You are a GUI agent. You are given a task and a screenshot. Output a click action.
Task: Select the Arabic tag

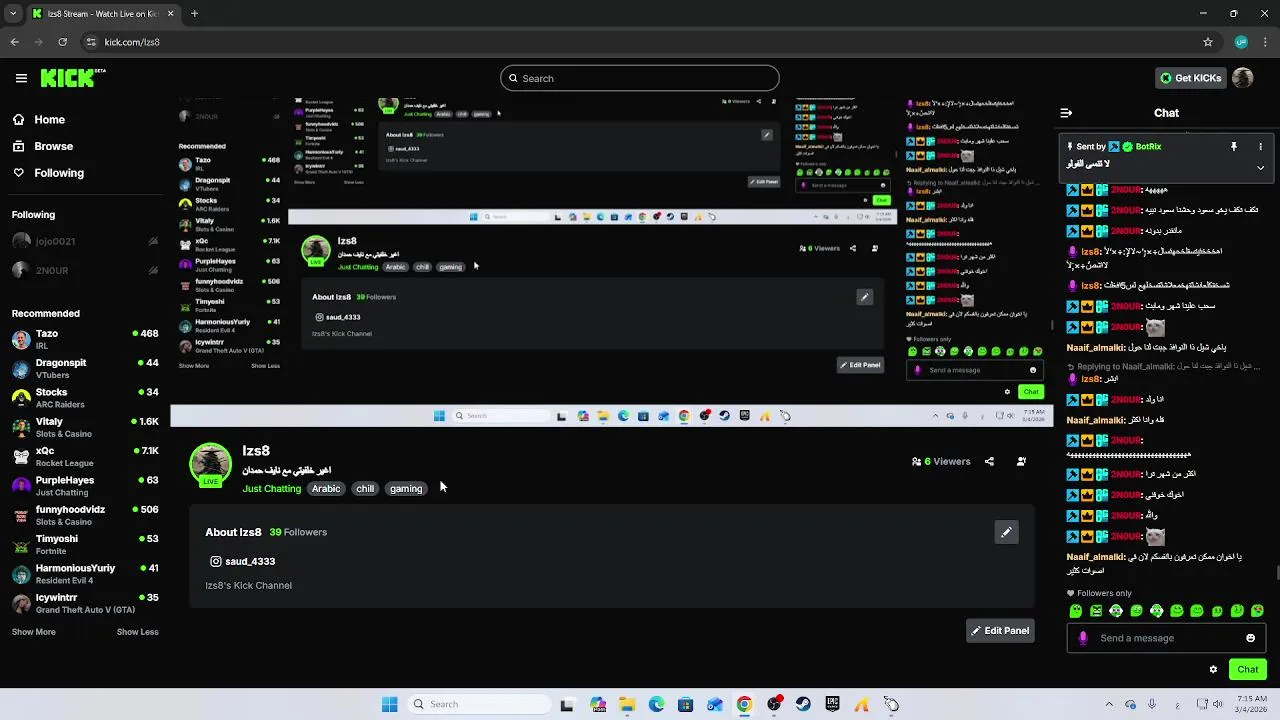click(x=326, y=489)
